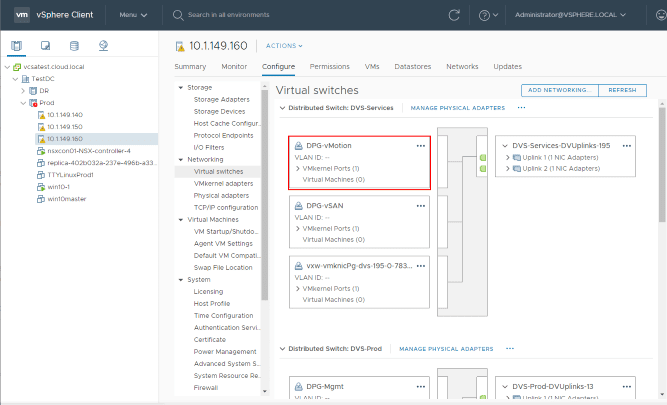Open the Hosts and Clusters inventory view
This screenshot has height=405, width=667.
pyautogui.click(x=17, y=46)
